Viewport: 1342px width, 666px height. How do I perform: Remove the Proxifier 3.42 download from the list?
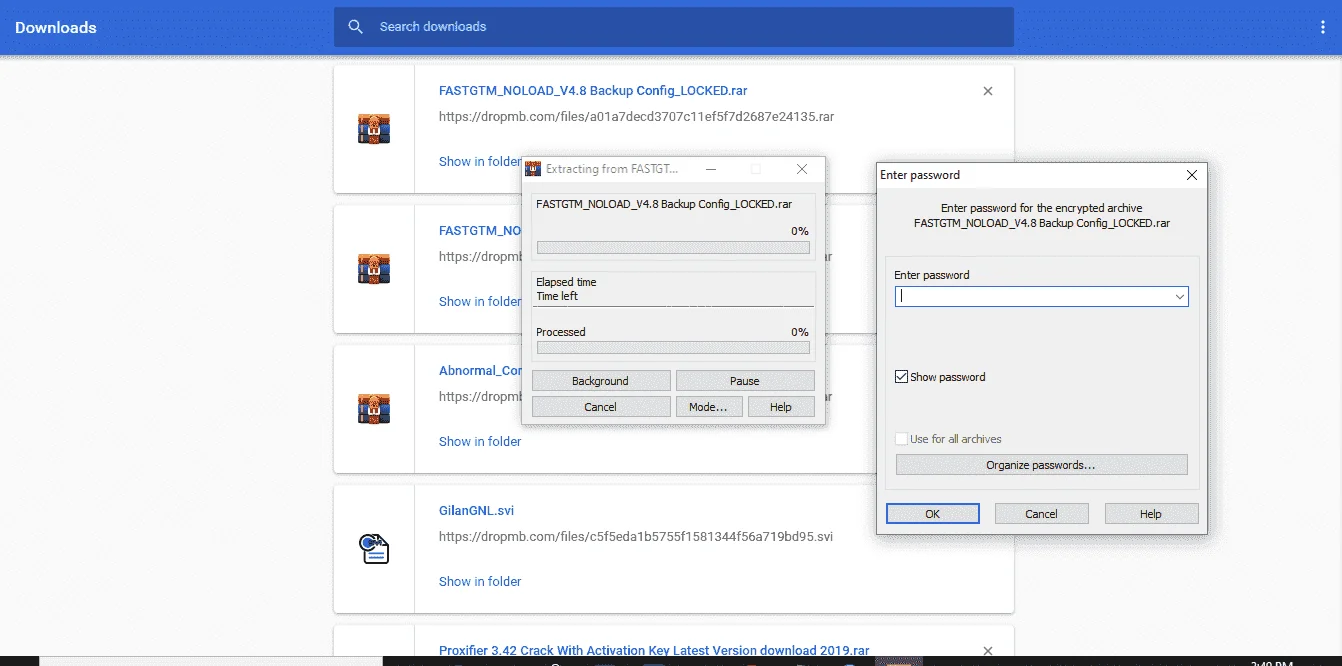pos(988,651)
